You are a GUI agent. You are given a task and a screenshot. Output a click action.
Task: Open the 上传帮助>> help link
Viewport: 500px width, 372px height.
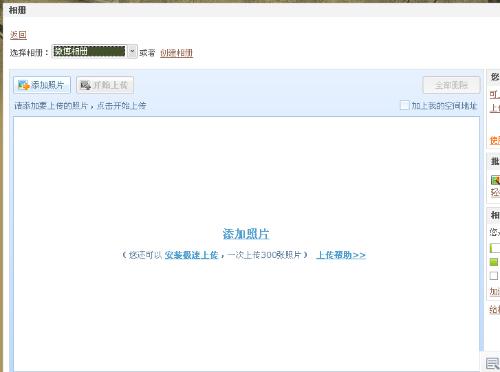pos(341,255)
